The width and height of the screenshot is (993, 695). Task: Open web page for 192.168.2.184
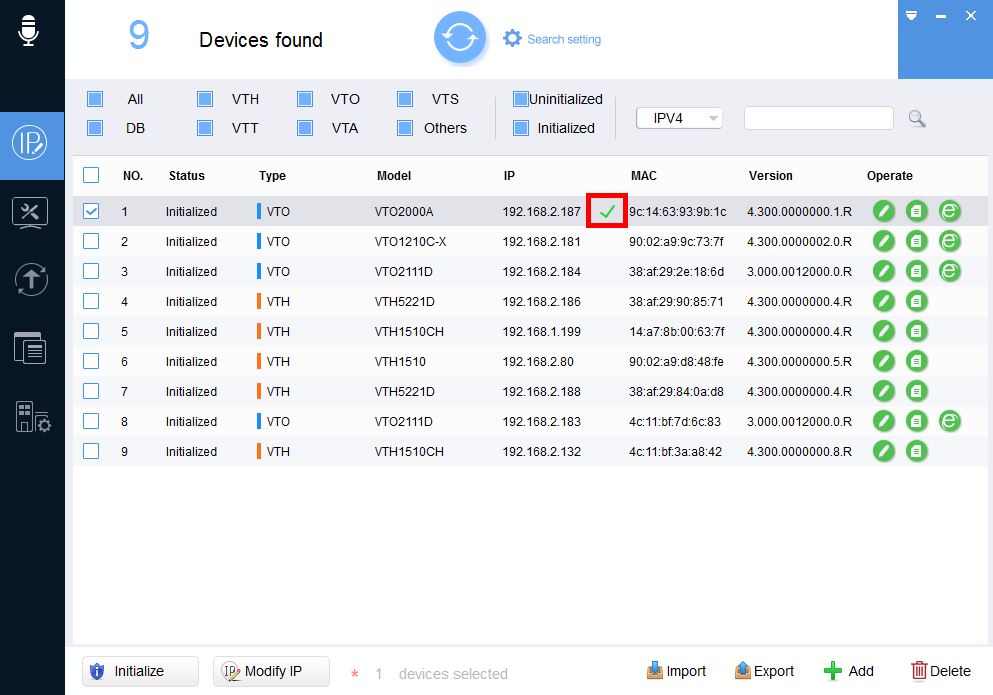pos(949,271)
